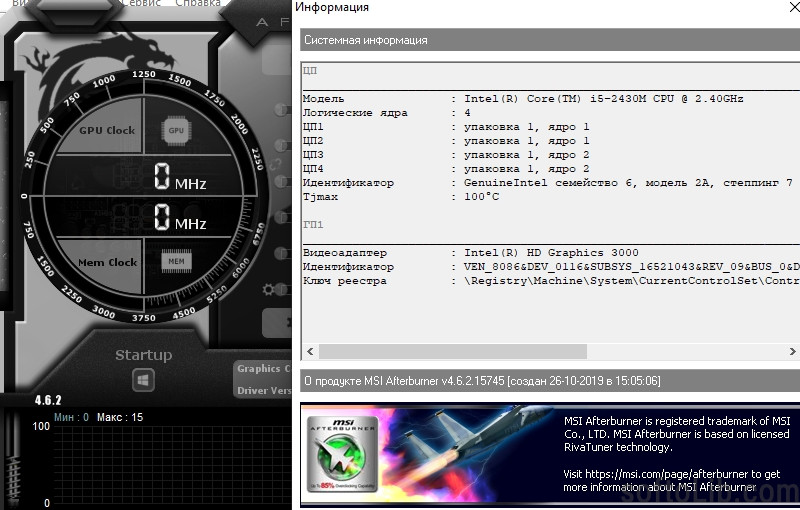Click the left arrow of the horizontal scrollbar

[310, 351]
